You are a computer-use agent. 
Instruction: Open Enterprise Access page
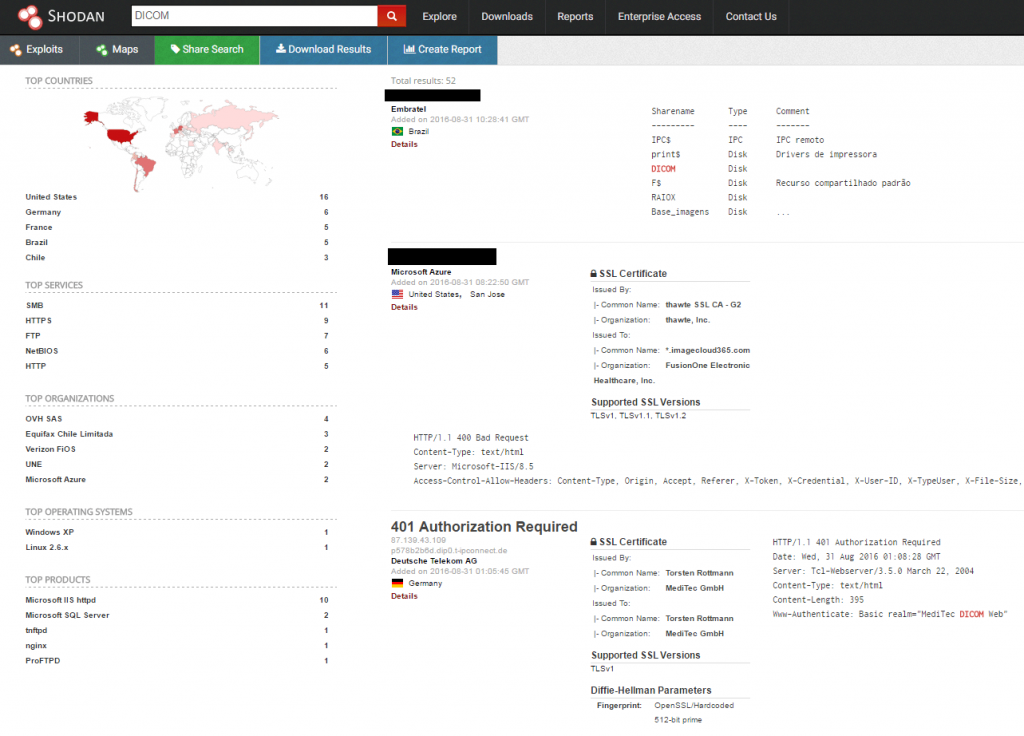pyautogui.click(x=660, y=17)
